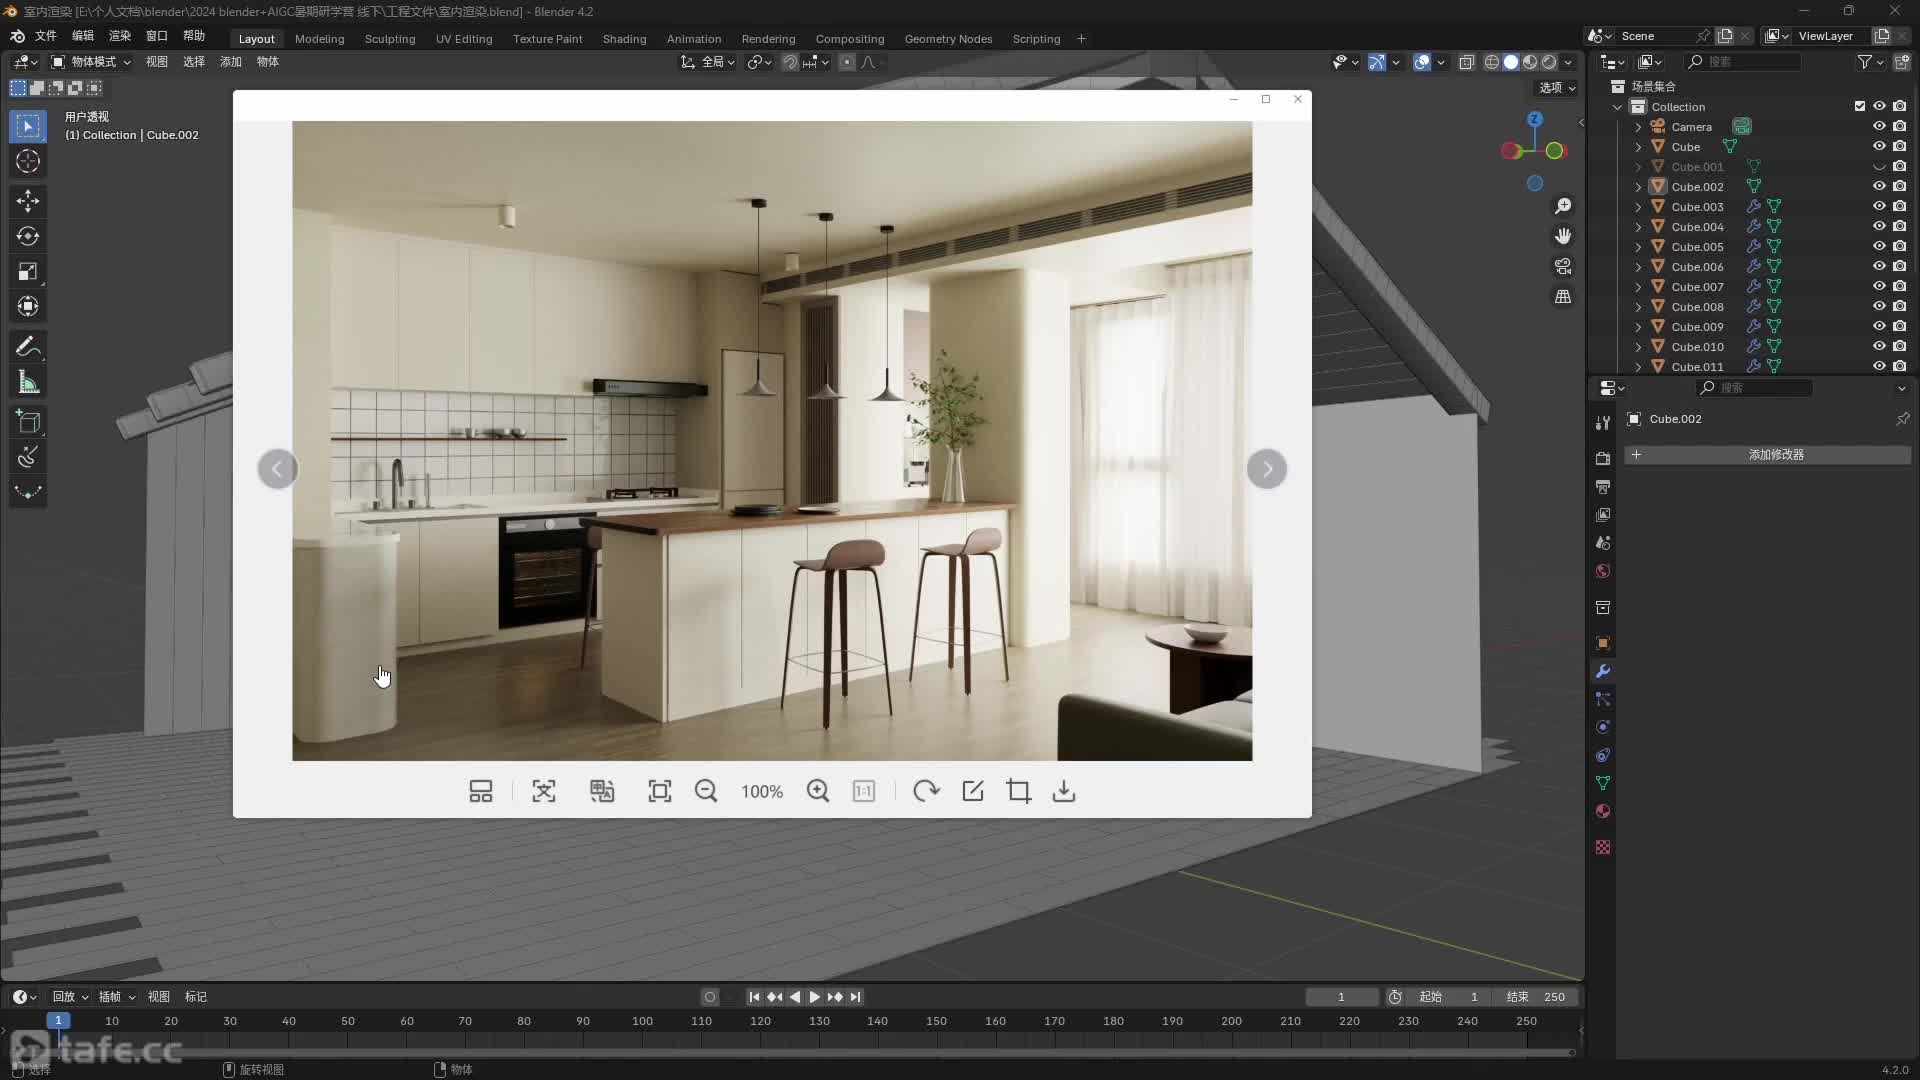Switch to rendered viewport shading
This screenshot has height=1080, width=1920.
(1549, 62)
